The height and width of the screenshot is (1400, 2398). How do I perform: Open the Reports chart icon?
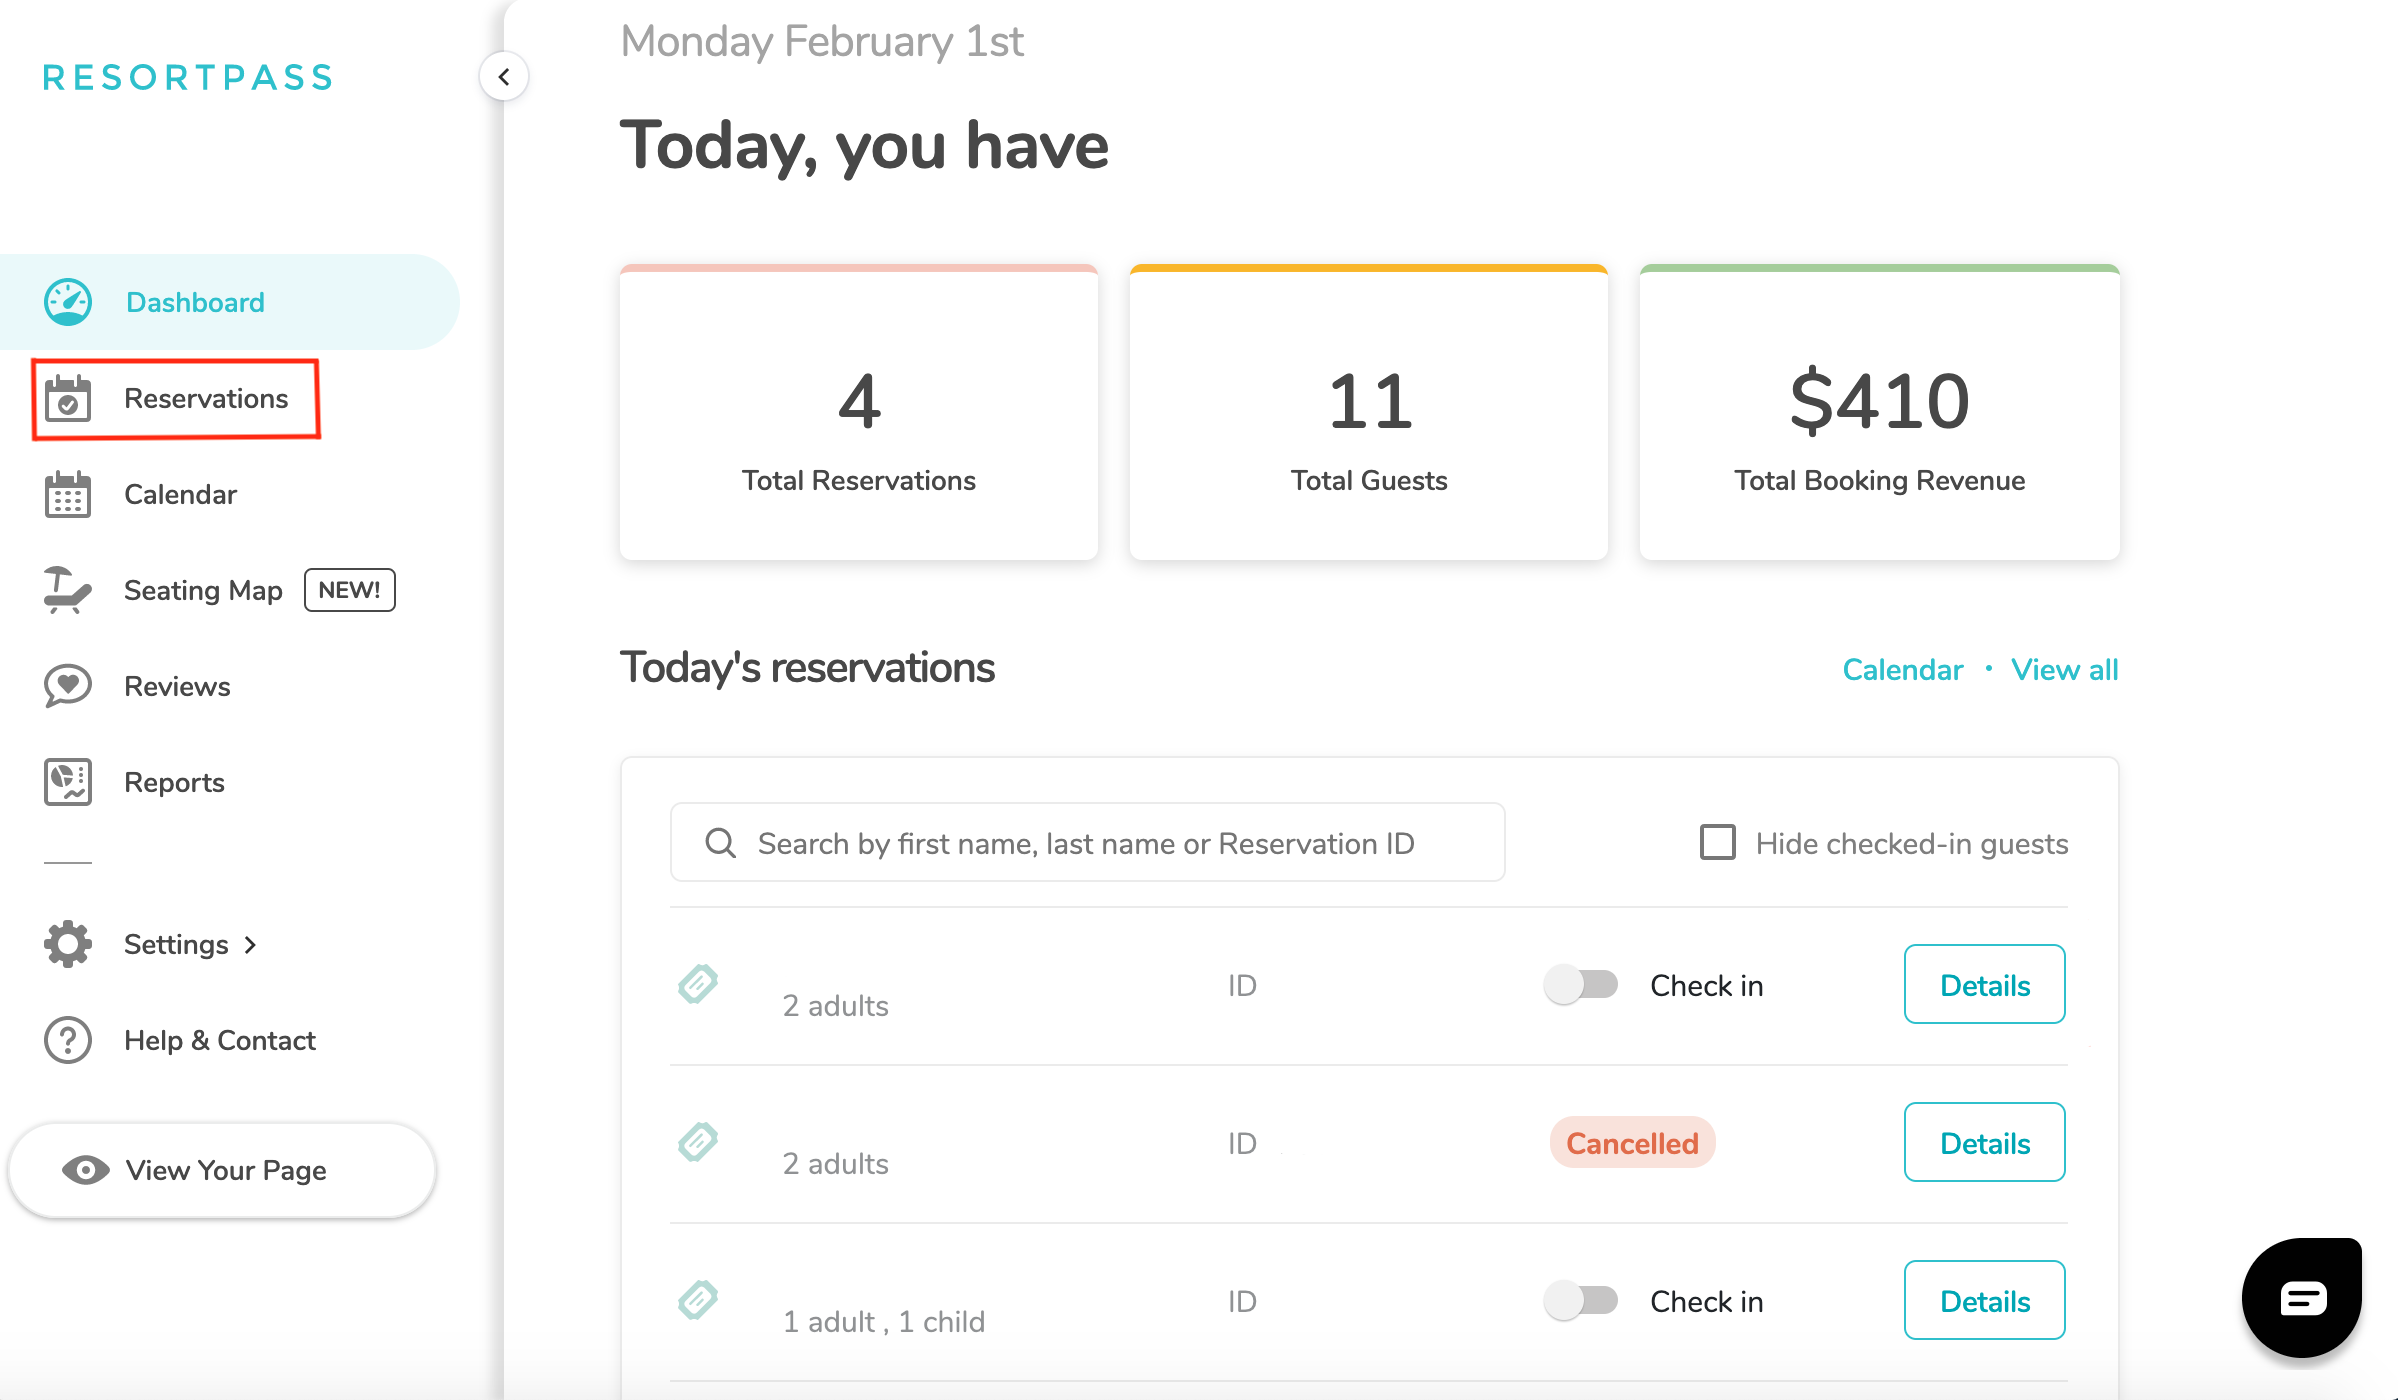(x=68, y=782)
